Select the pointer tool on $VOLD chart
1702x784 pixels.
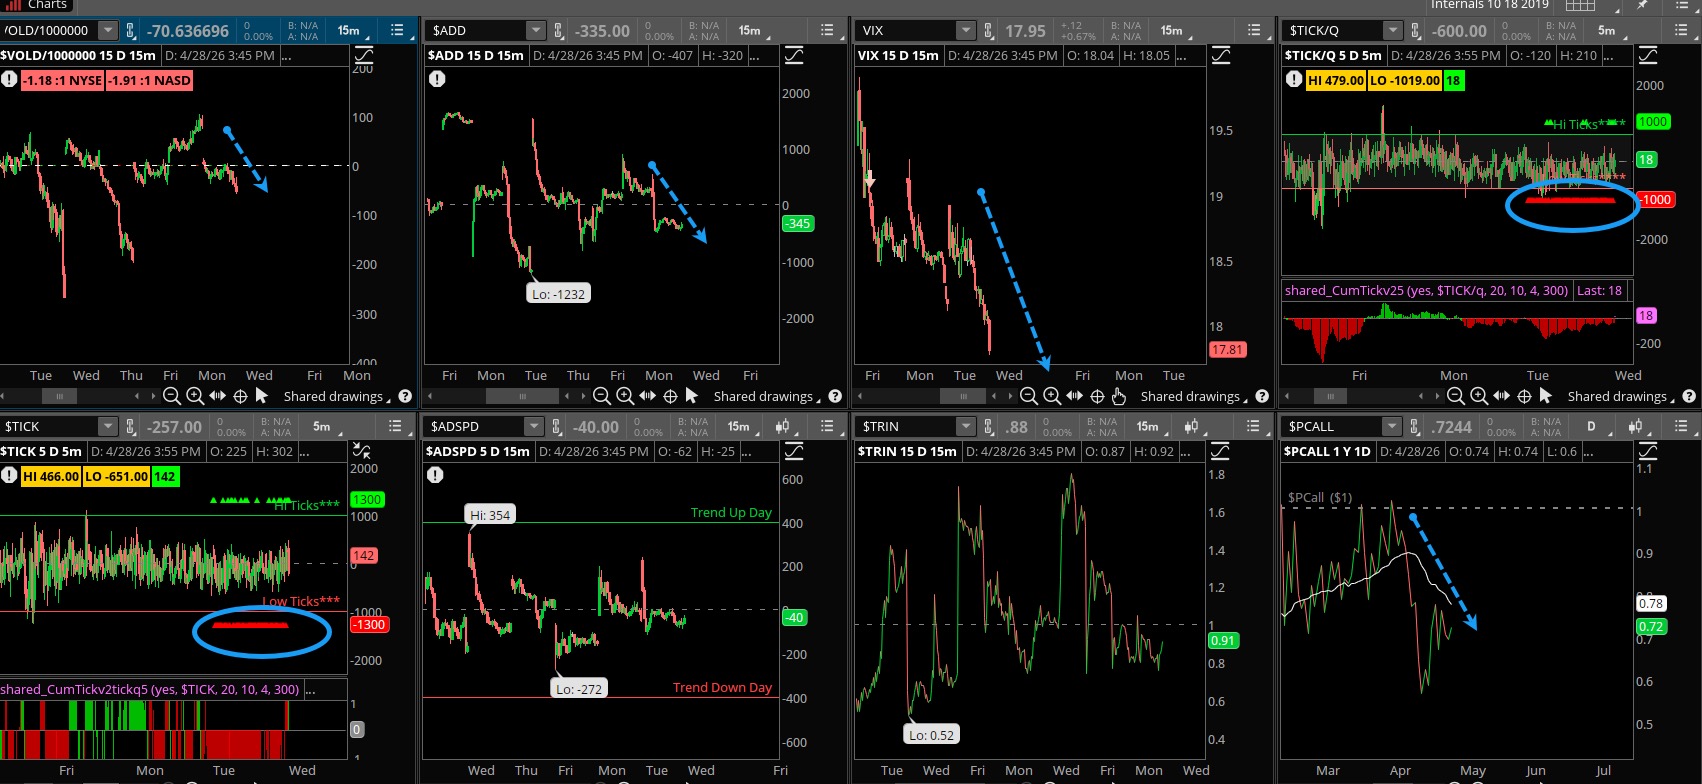coord(262,396)
